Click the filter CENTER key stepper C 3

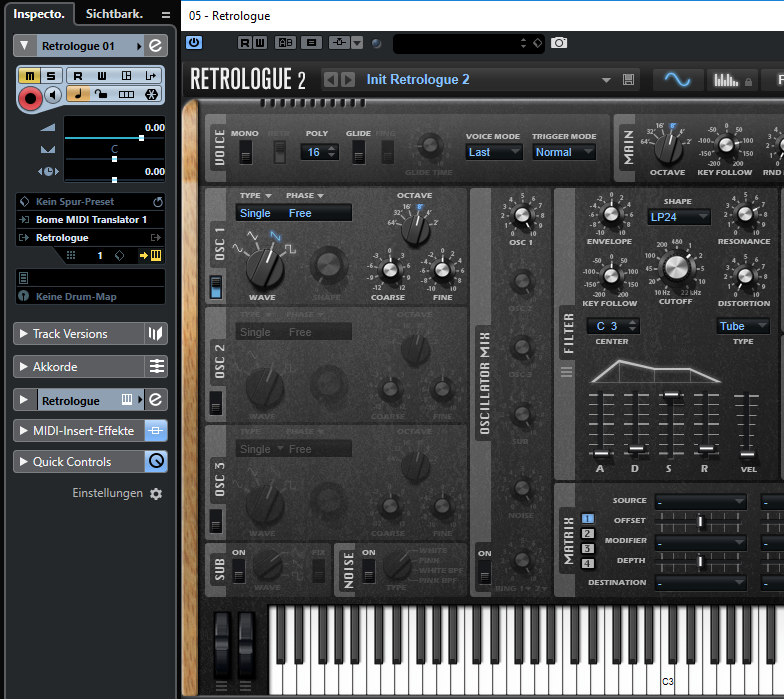pyautogui.click(x=612, y=326)
